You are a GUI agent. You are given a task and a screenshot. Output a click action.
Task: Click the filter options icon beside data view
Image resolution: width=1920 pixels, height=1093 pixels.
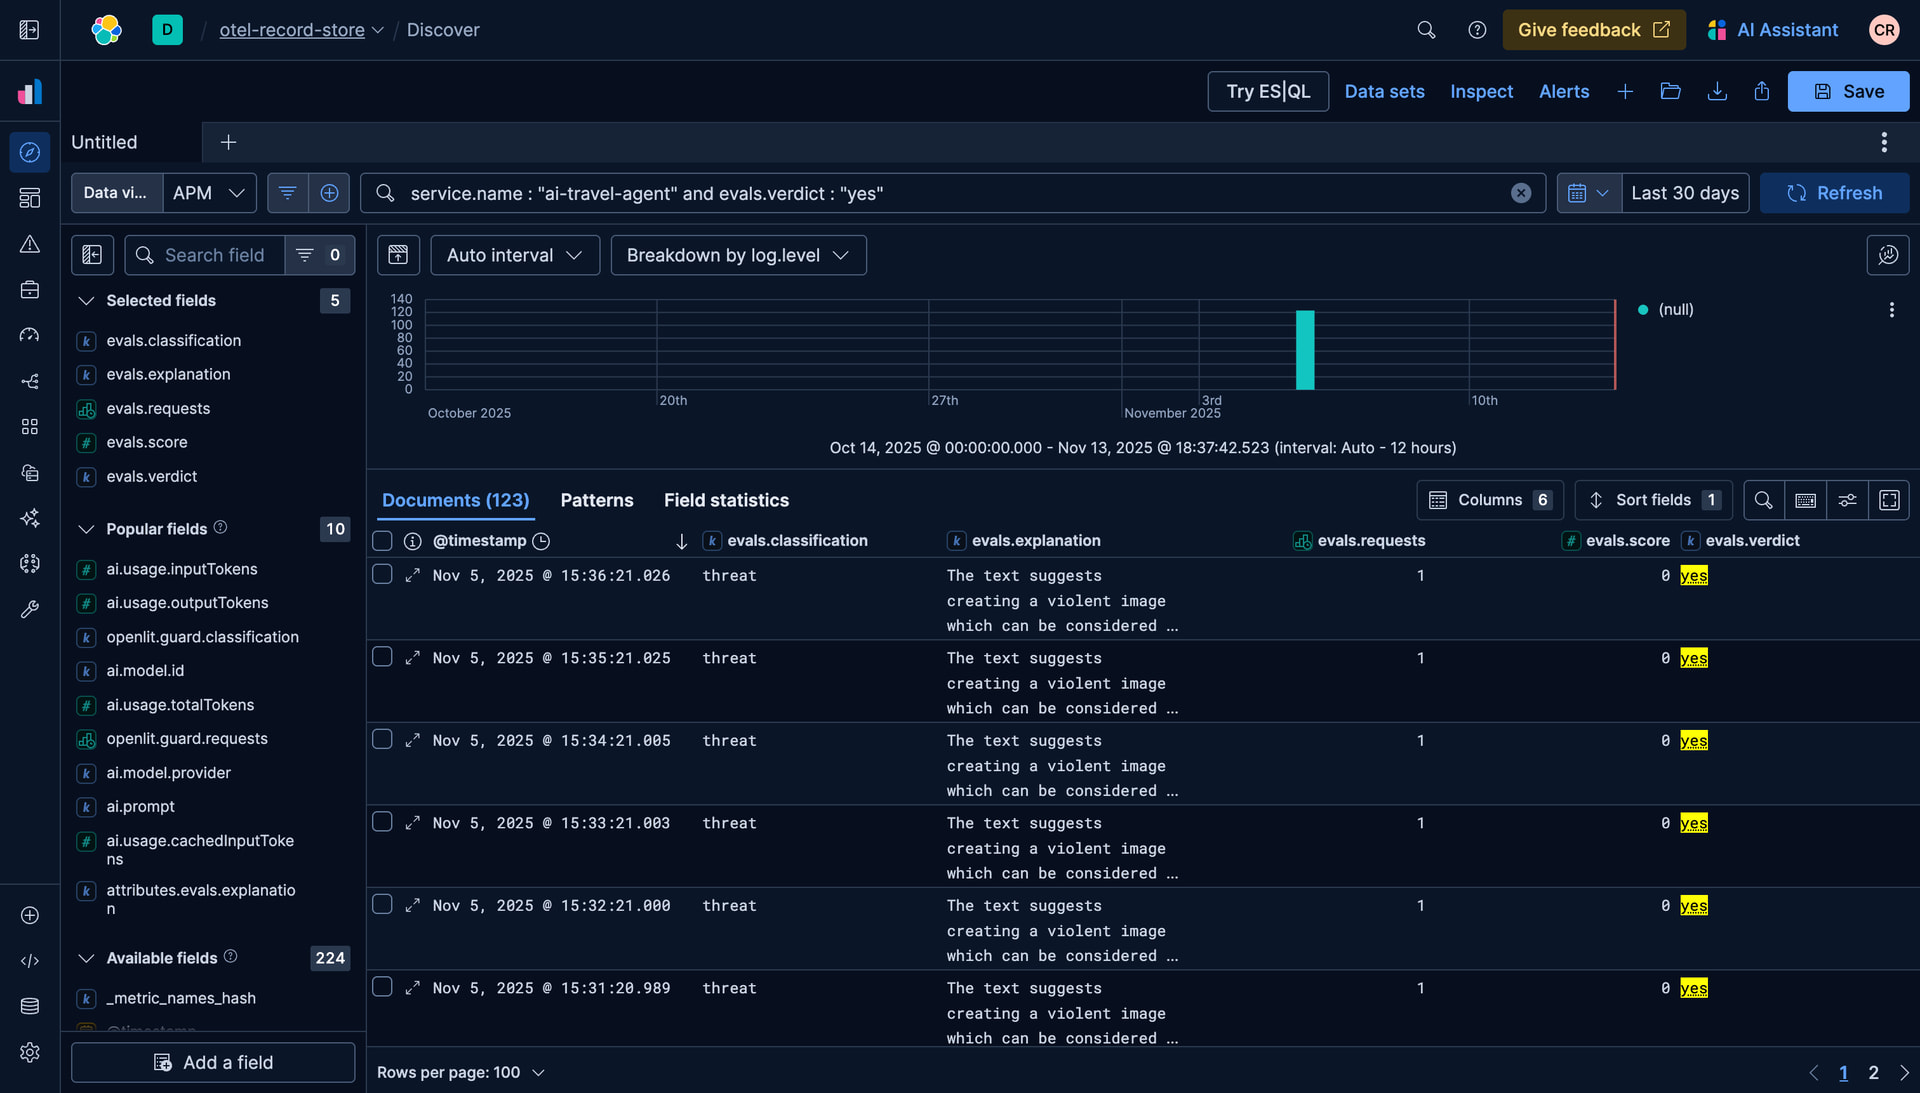(287, 193)
